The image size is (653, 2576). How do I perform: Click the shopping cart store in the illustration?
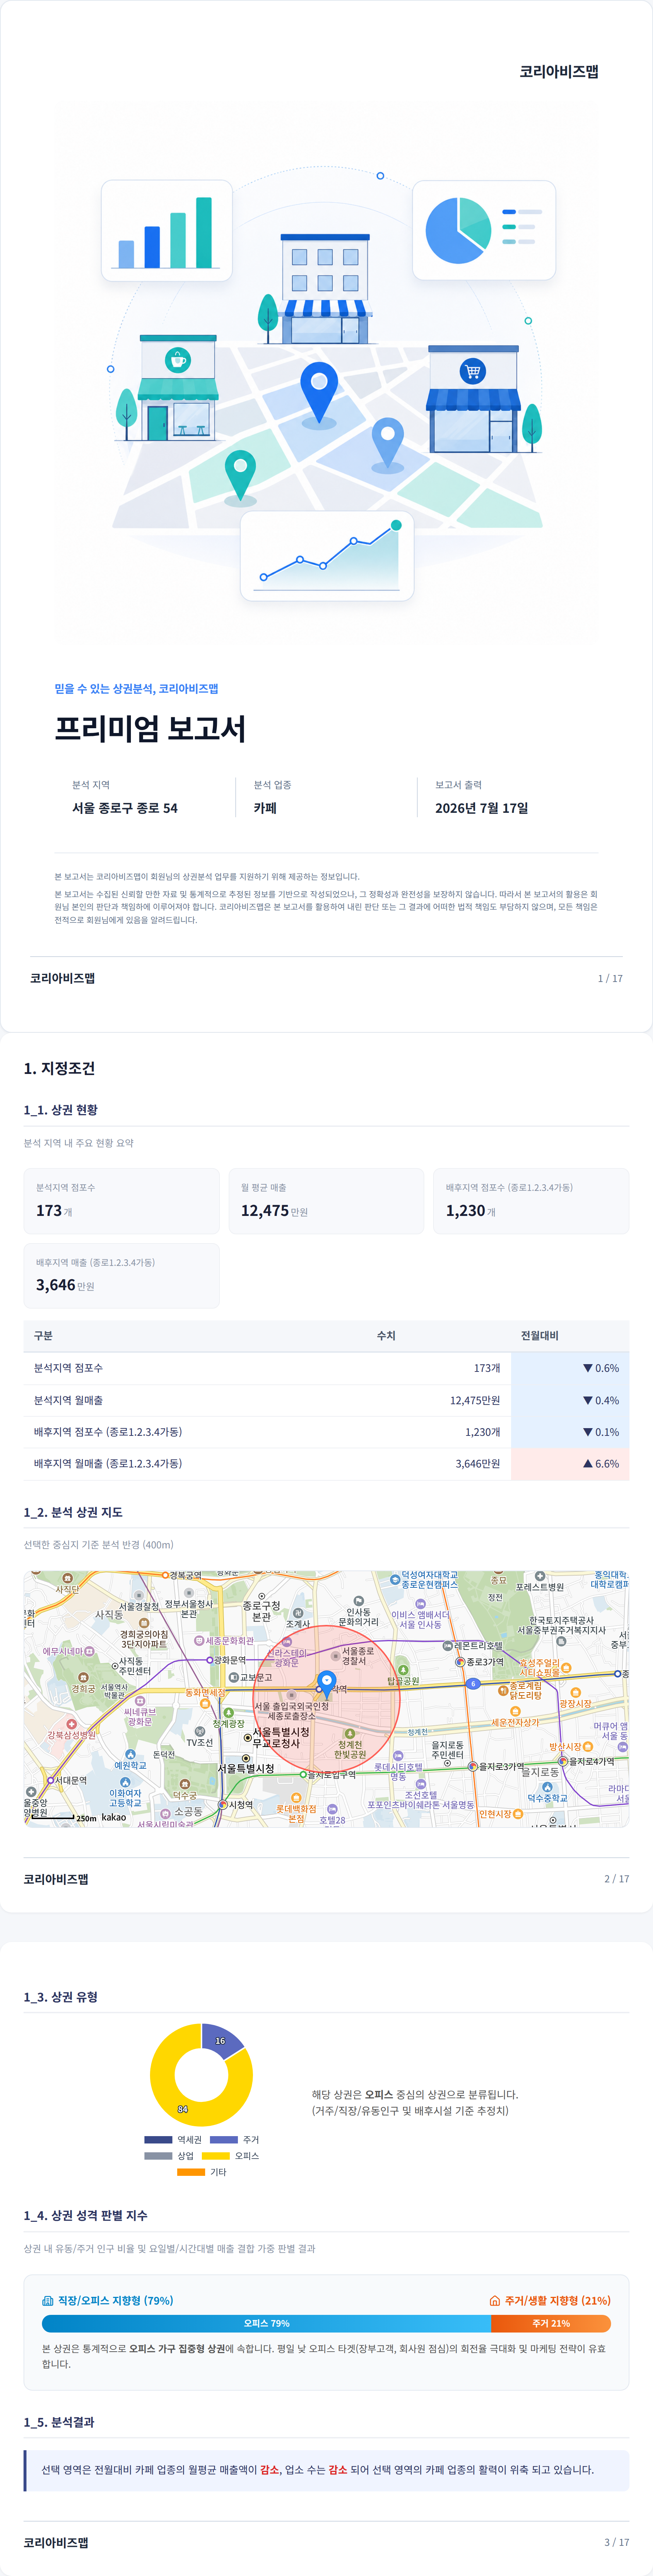click(x=473, y=399)
